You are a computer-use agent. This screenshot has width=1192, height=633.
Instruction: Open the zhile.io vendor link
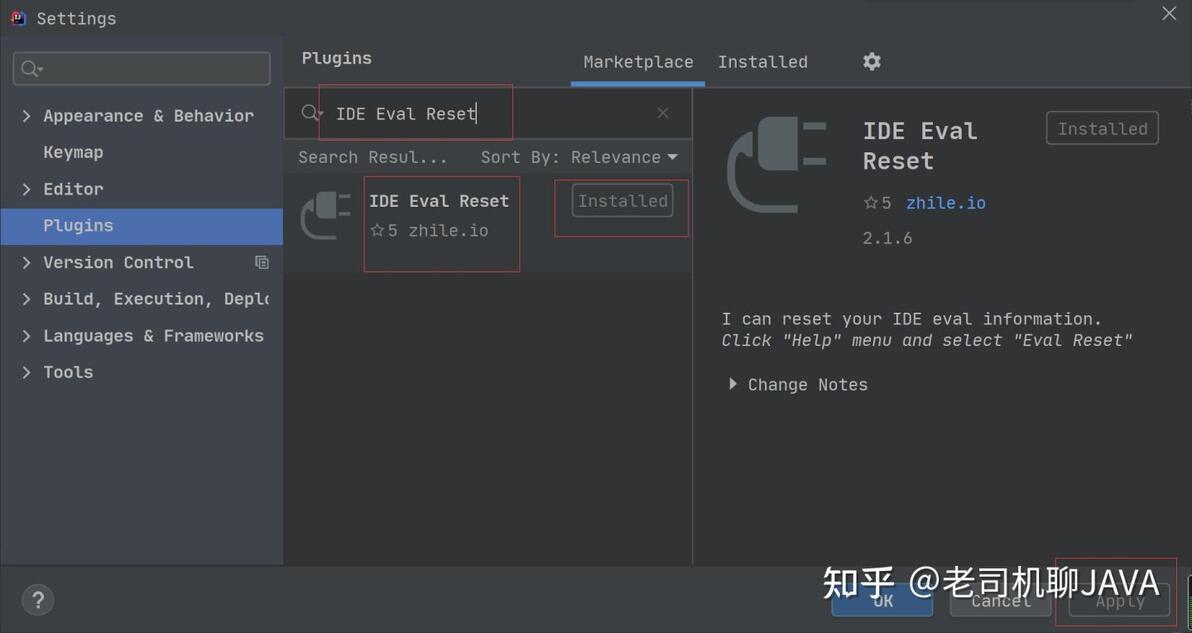pyautogui.click(x=946, y=203)
